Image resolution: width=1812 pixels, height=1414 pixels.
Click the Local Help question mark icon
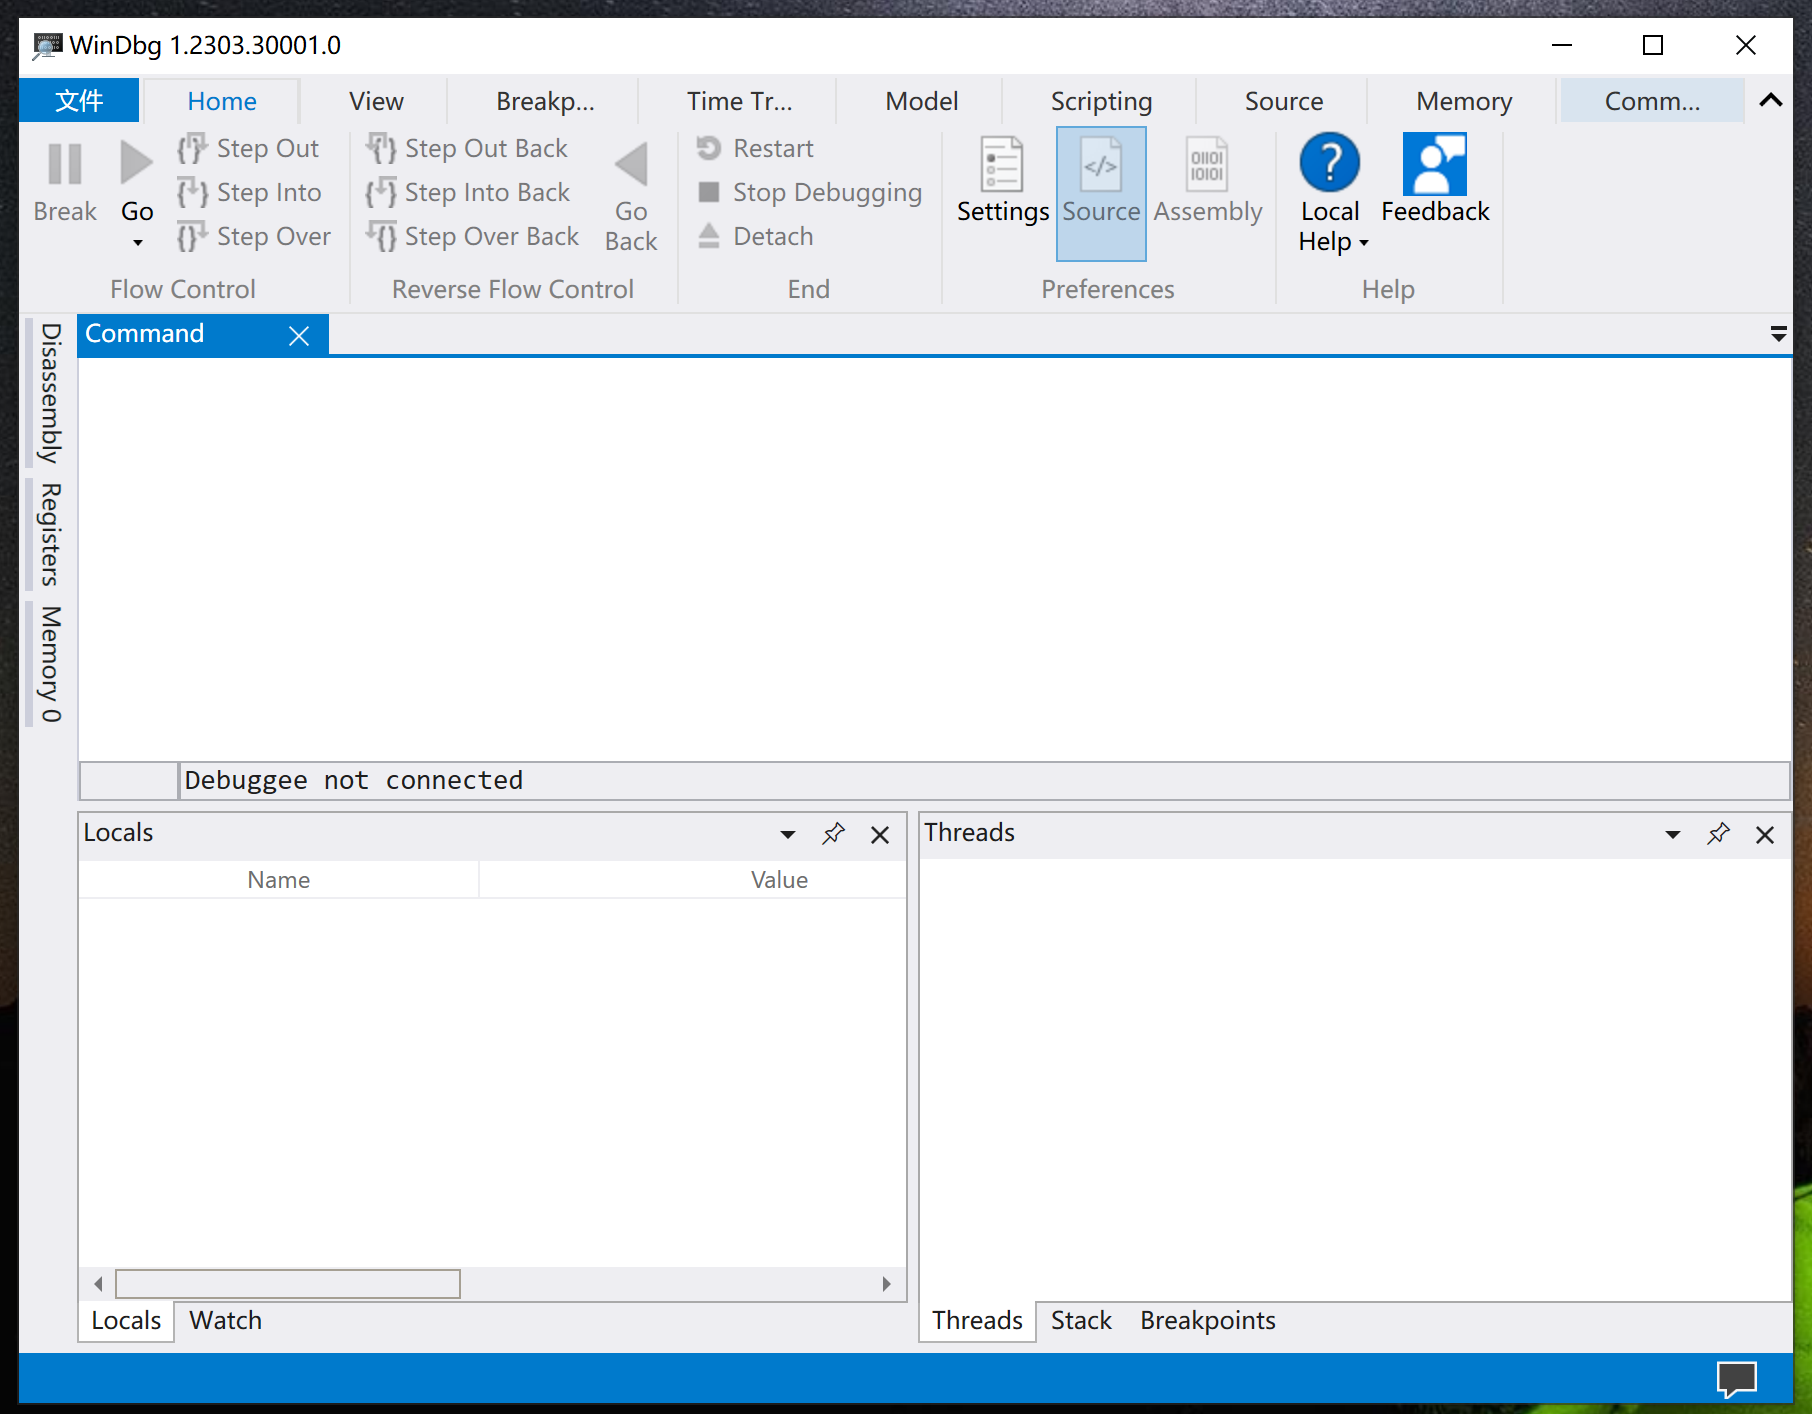(x=1329, y=163)
